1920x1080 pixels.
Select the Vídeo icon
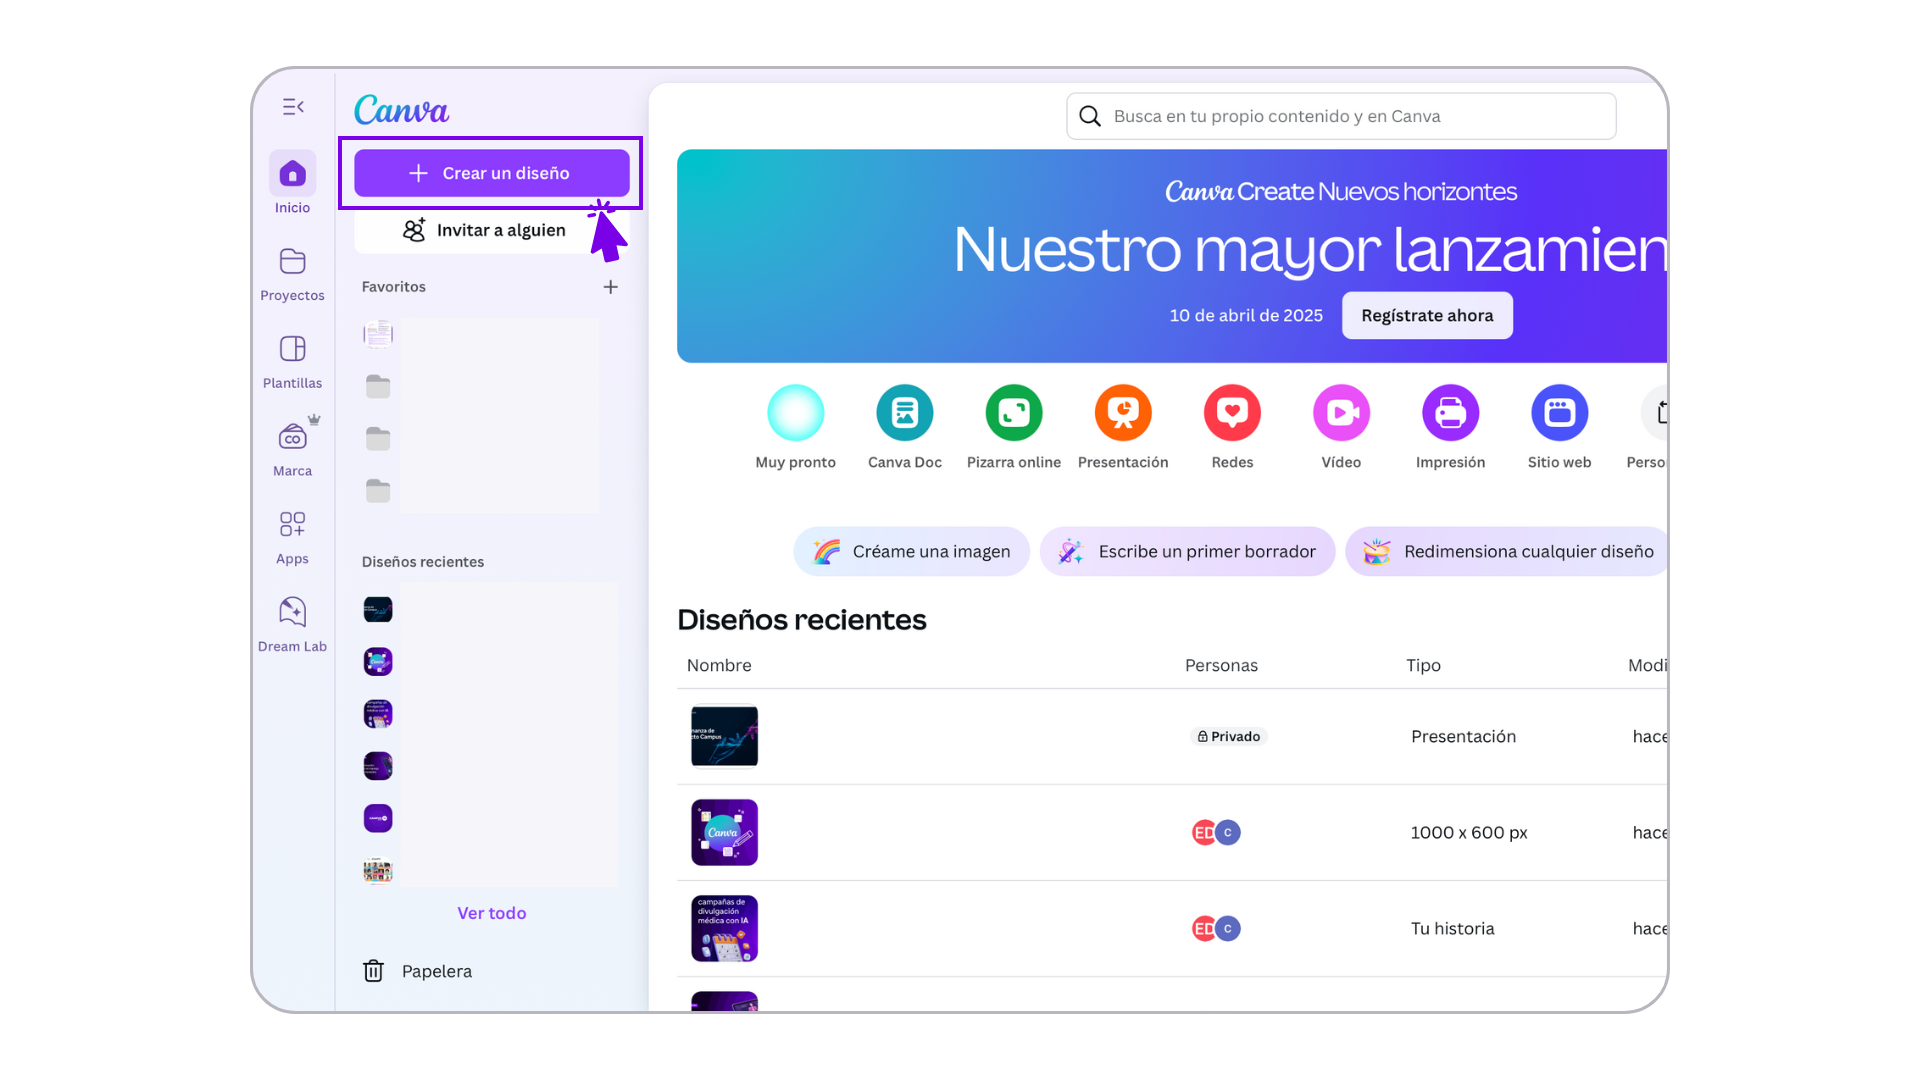(x=1341, y=413)
